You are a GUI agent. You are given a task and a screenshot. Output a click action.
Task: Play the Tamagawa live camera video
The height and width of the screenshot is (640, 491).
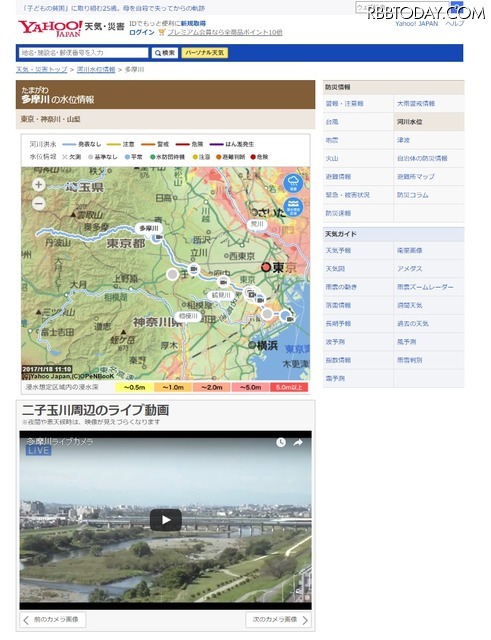[x=166, y=520]
